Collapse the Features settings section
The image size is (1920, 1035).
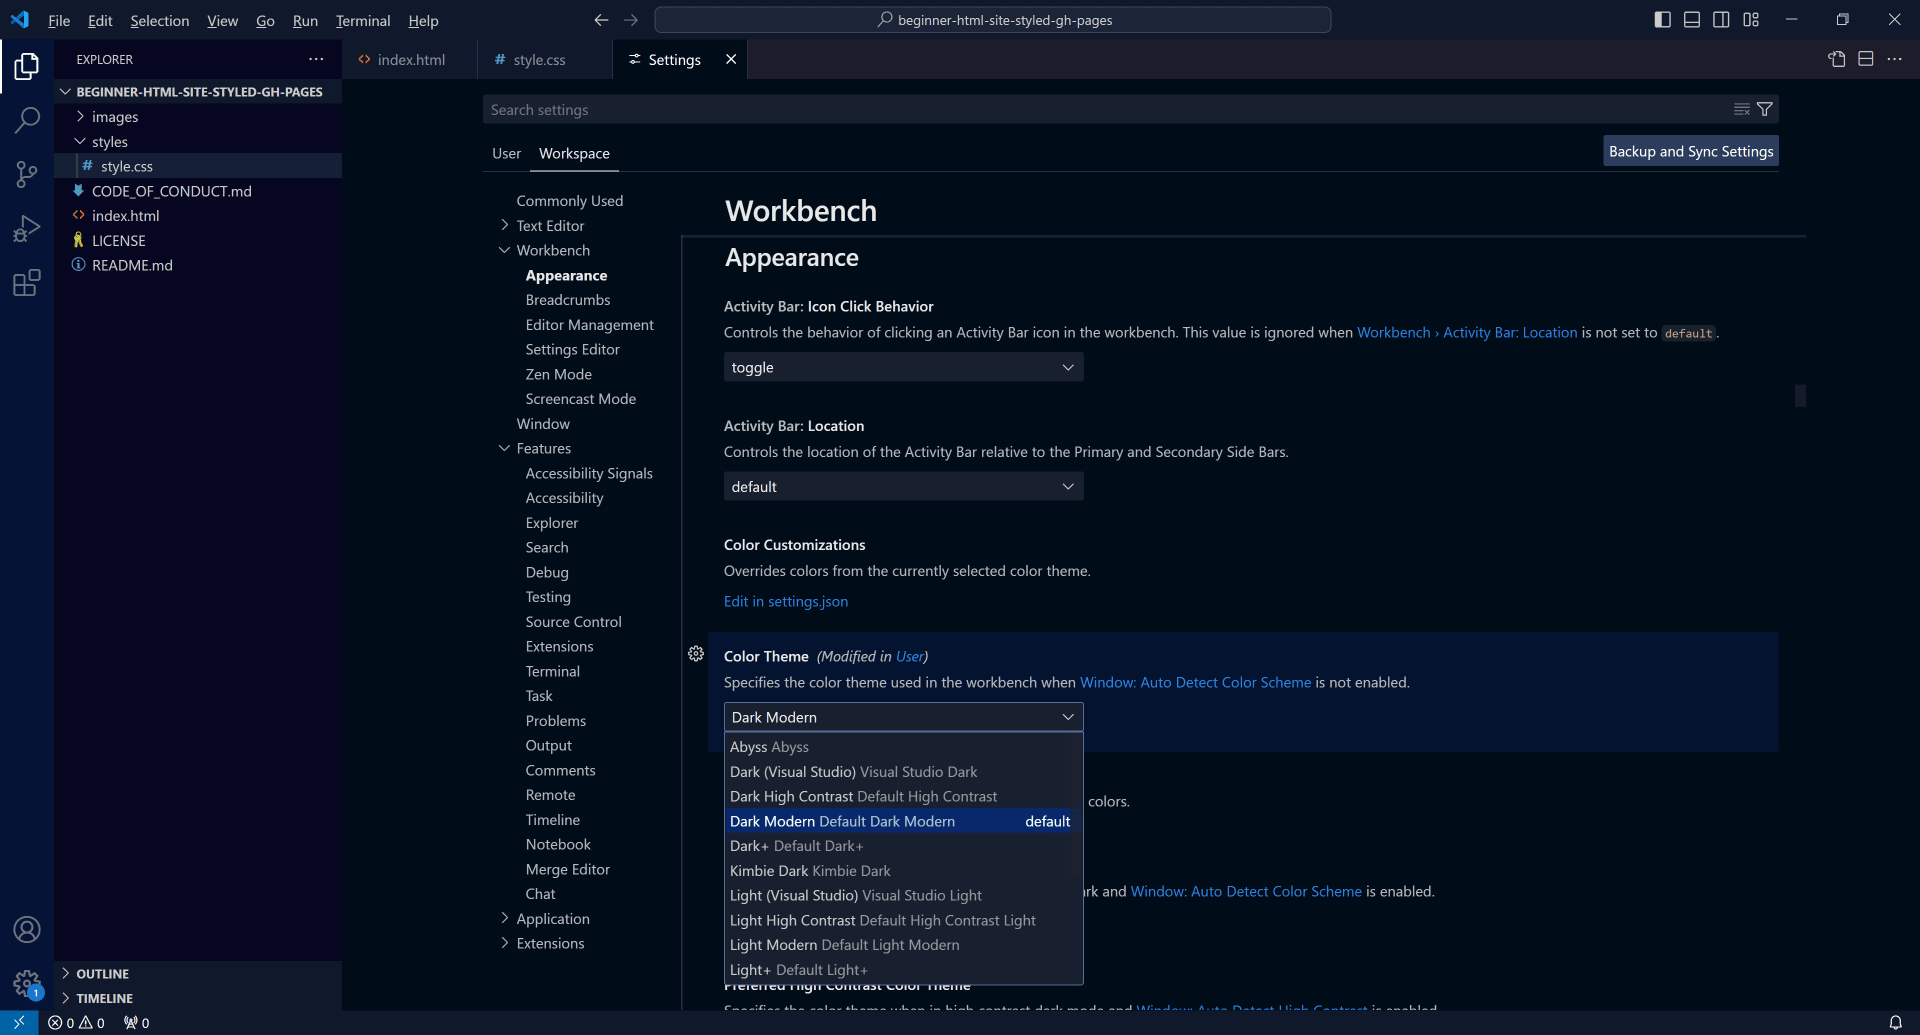click(505, 448)
